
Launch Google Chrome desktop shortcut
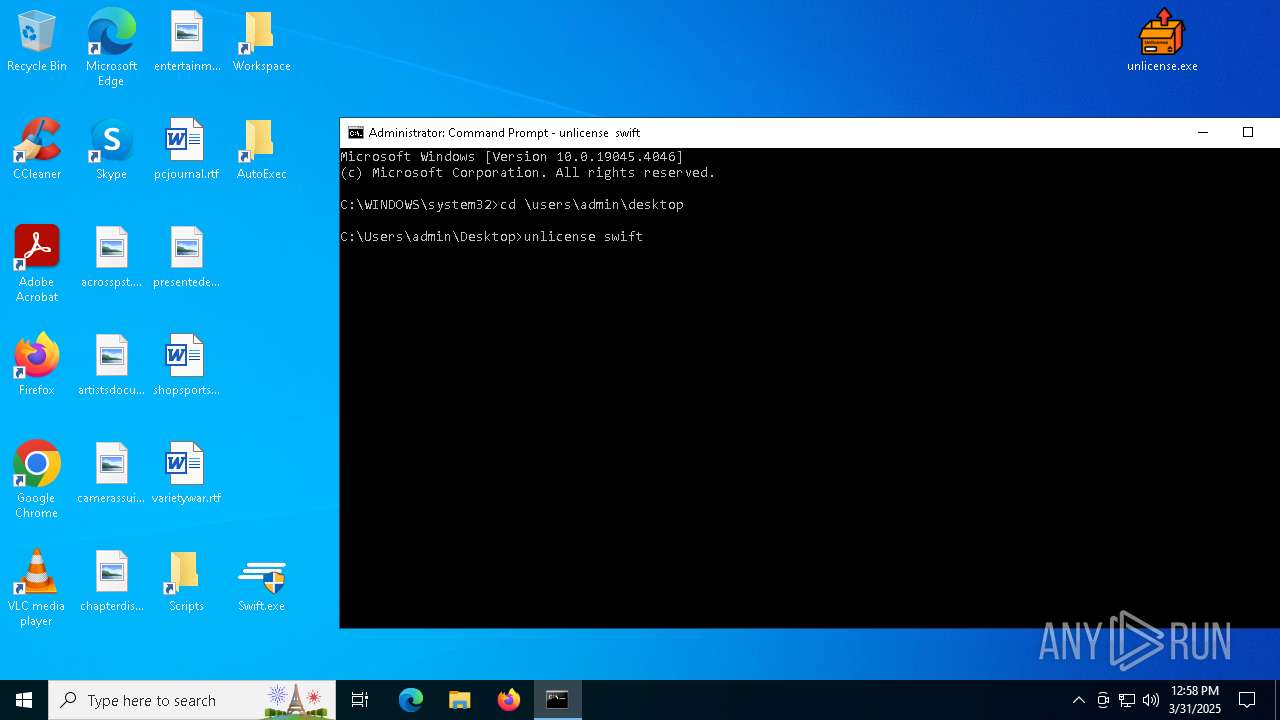point(37,480)
